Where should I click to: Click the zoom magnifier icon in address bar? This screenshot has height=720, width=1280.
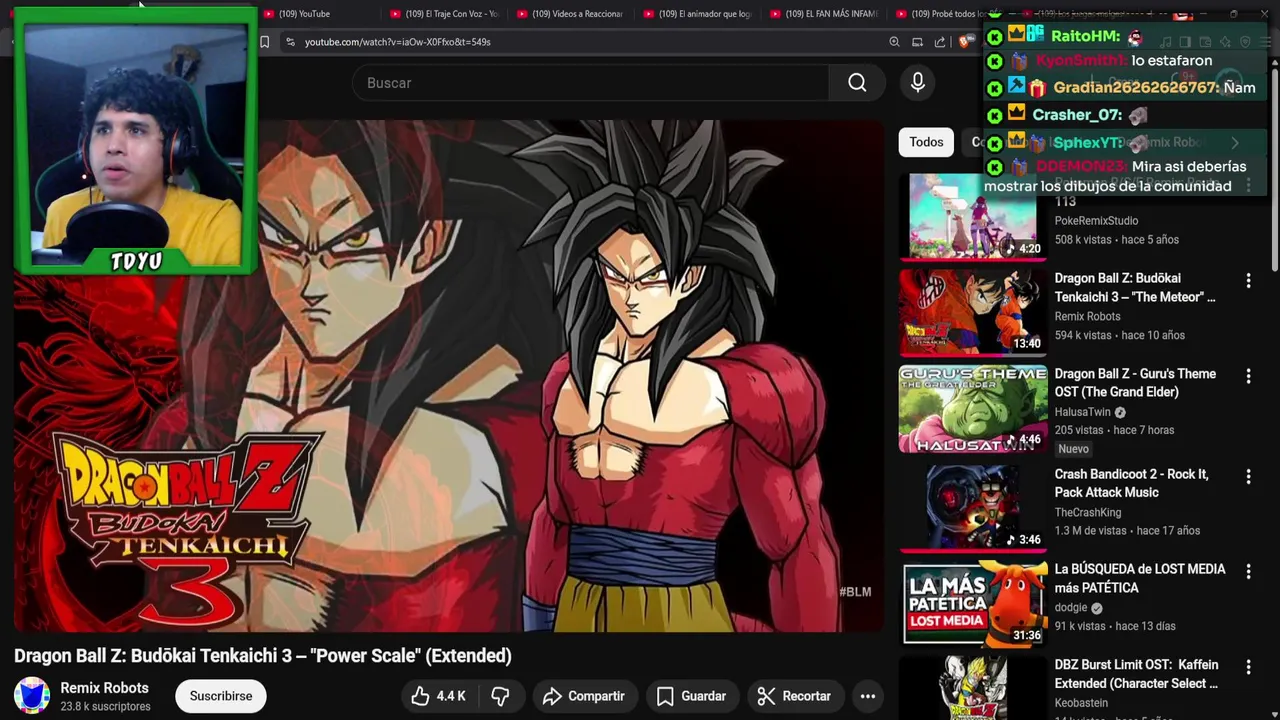point(894,42)
